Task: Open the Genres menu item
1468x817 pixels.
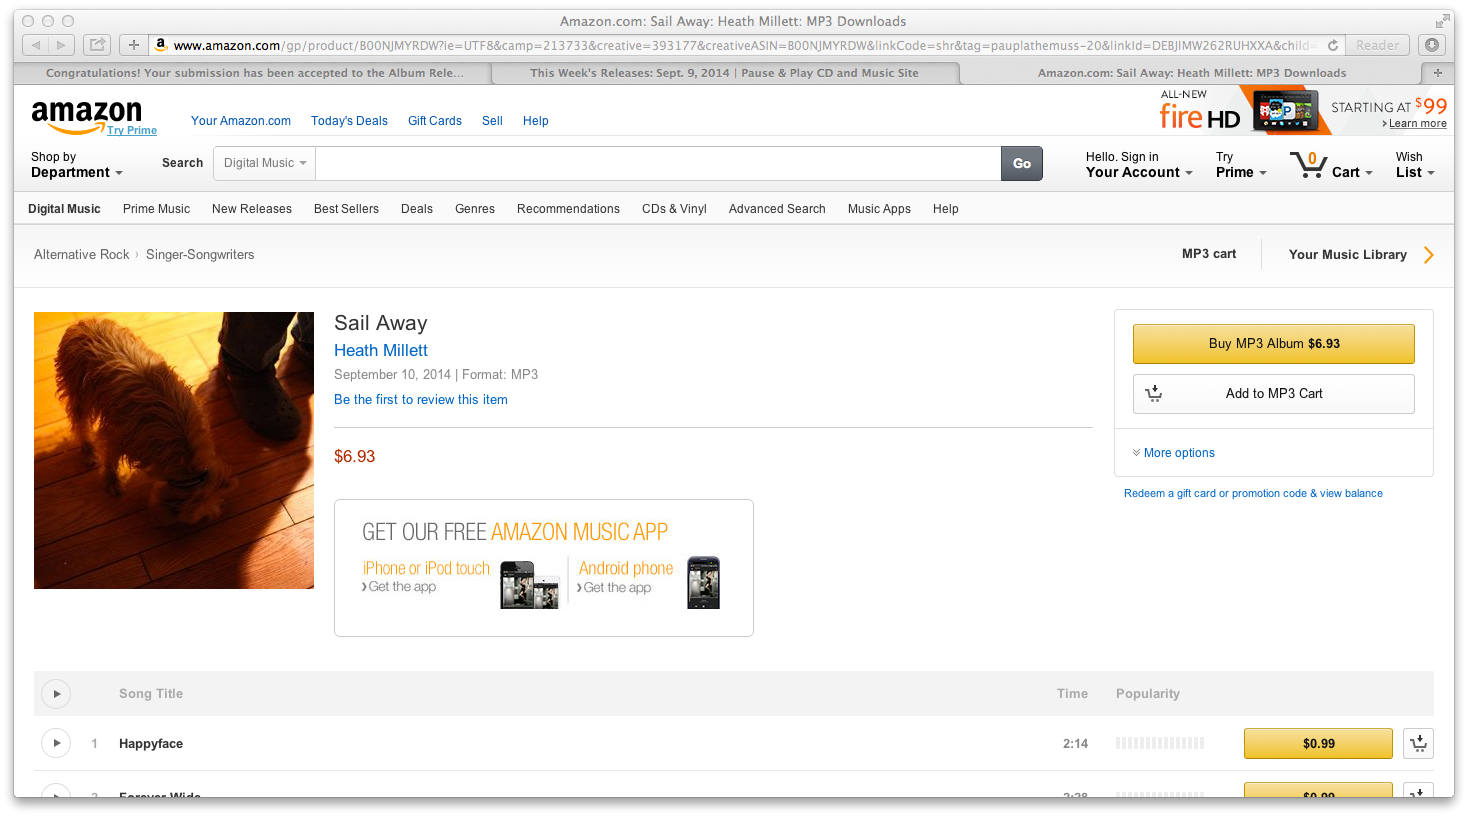Action: tap(475, 209)
